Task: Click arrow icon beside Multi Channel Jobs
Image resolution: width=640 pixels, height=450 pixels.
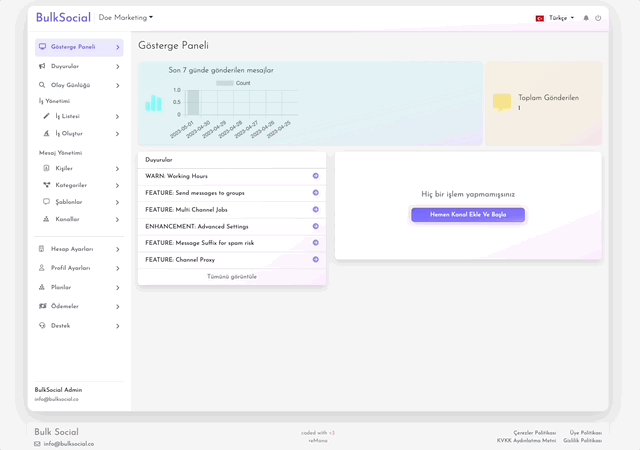Action: [x=315, y=209]
